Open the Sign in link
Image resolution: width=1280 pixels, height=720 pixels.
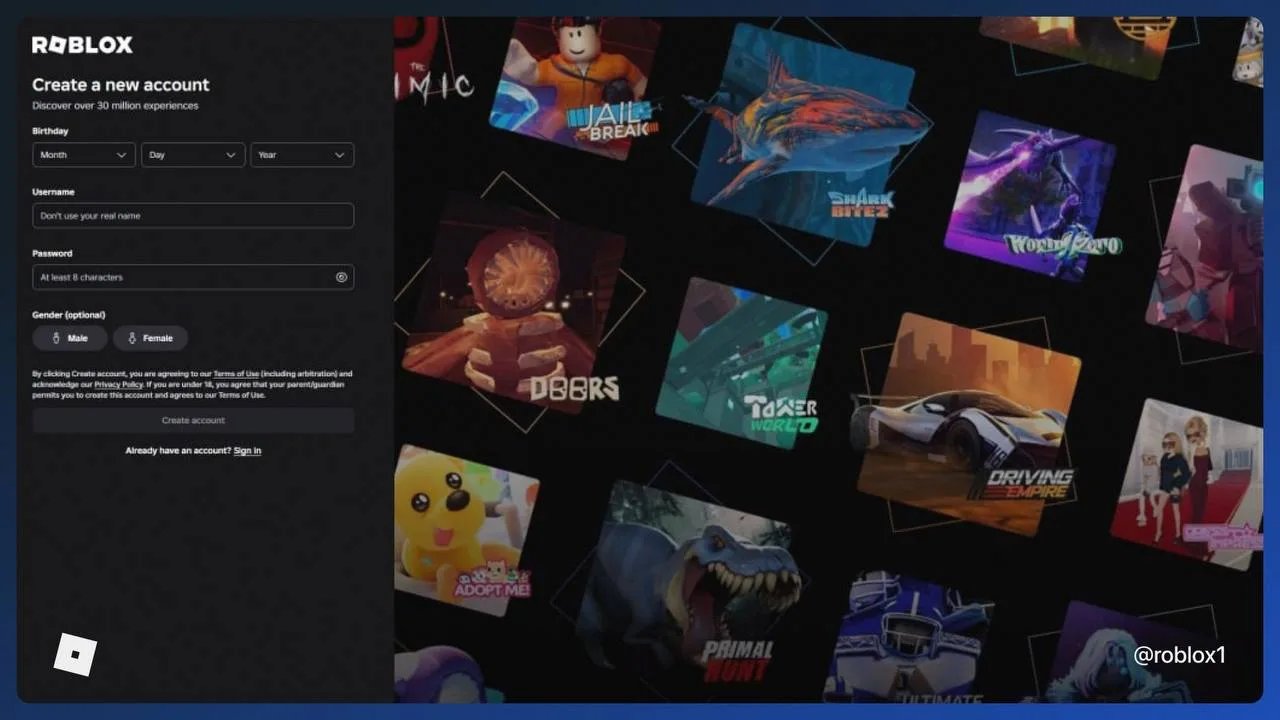tap(247, 451)
